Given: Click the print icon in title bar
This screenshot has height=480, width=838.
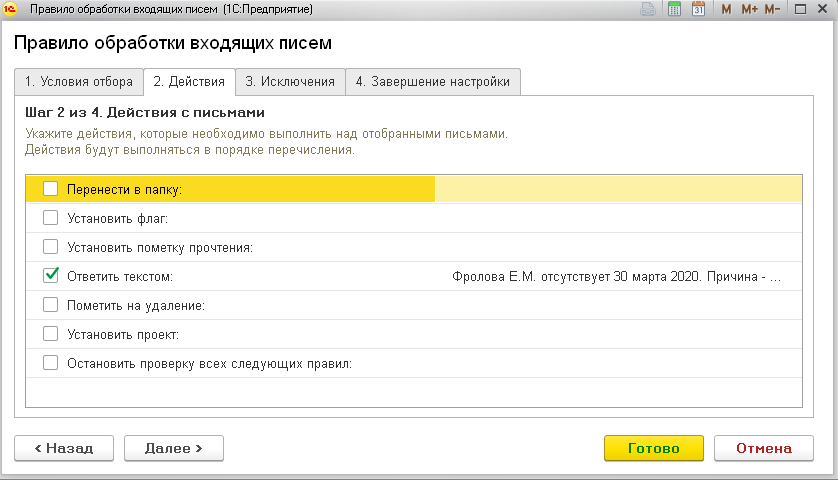Looking at the screenshot, I should coord(649,9).
